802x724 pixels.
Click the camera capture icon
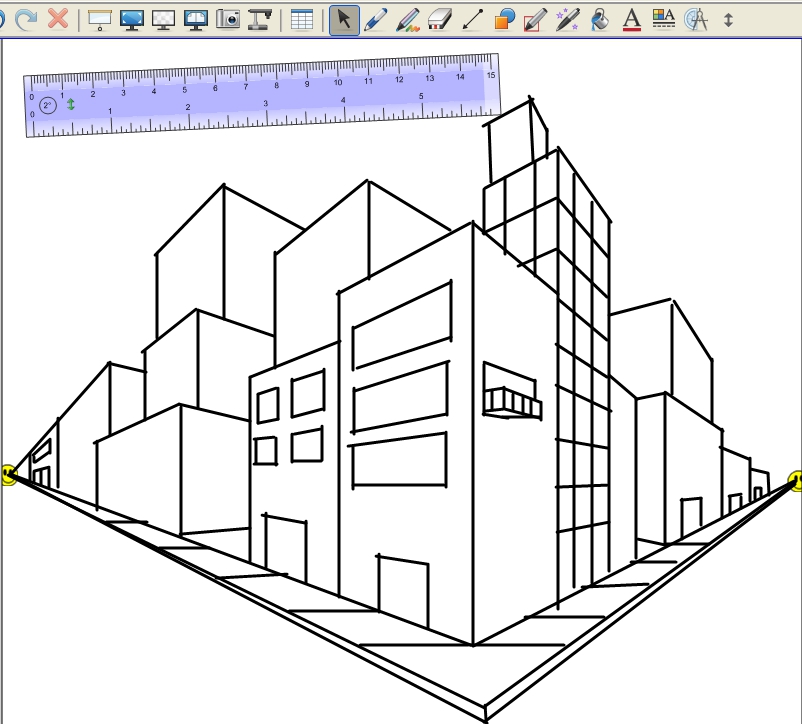pos(230,18)
